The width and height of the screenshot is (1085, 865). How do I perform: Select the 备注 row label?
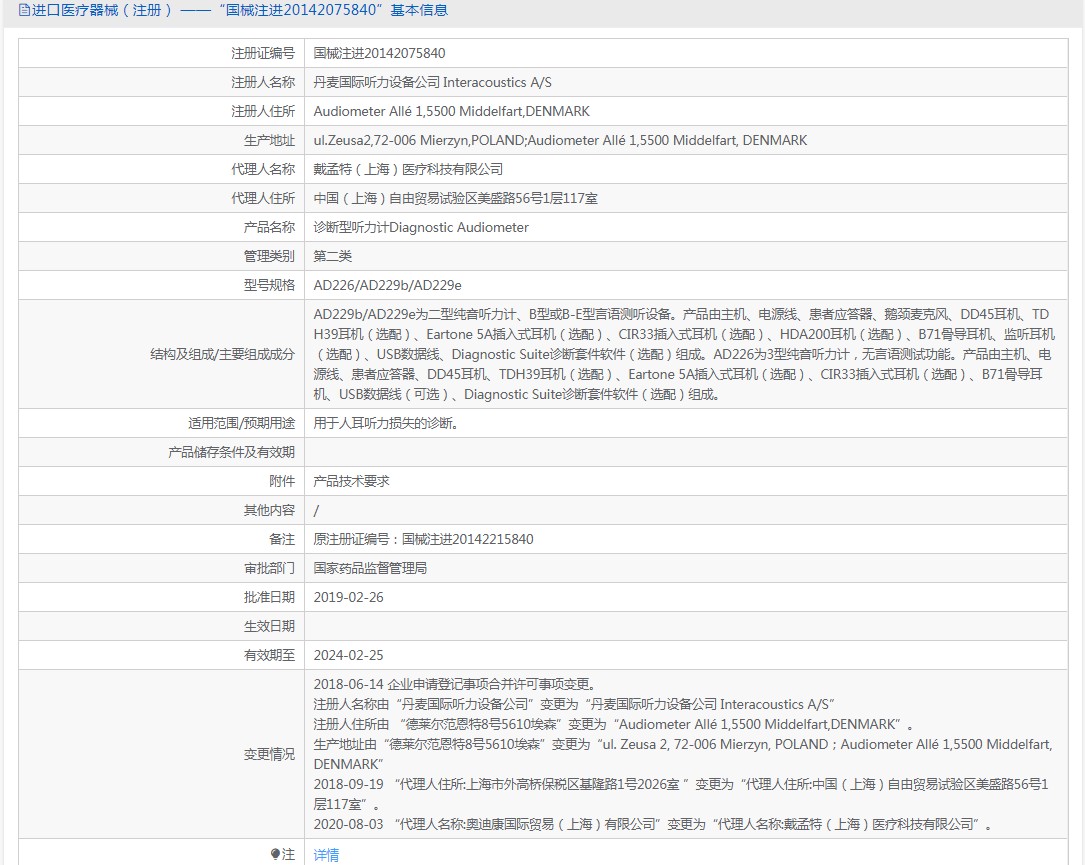pos(282,539)
